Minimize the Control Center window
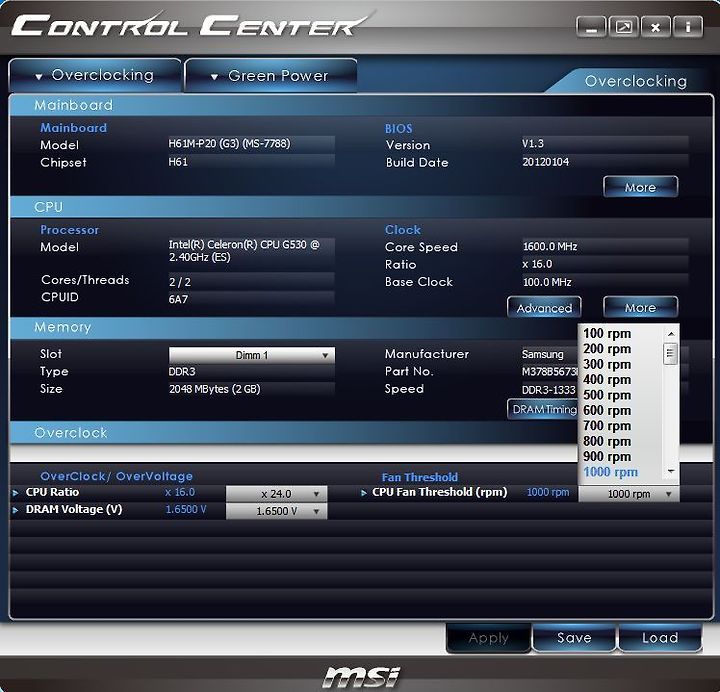Viewport: 720px width, 692px height. [x=591, y=27]
